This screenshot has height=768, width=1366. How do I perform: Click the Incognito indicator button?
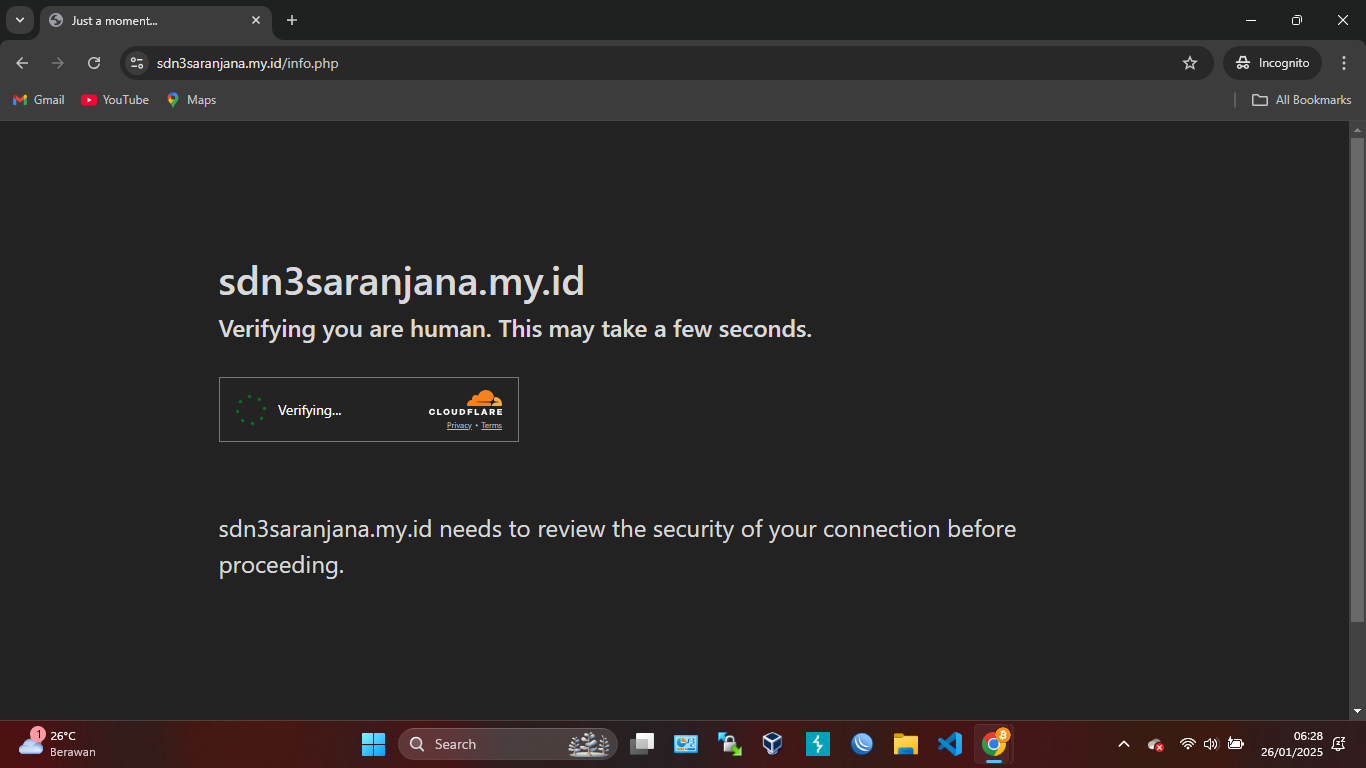1272,63
